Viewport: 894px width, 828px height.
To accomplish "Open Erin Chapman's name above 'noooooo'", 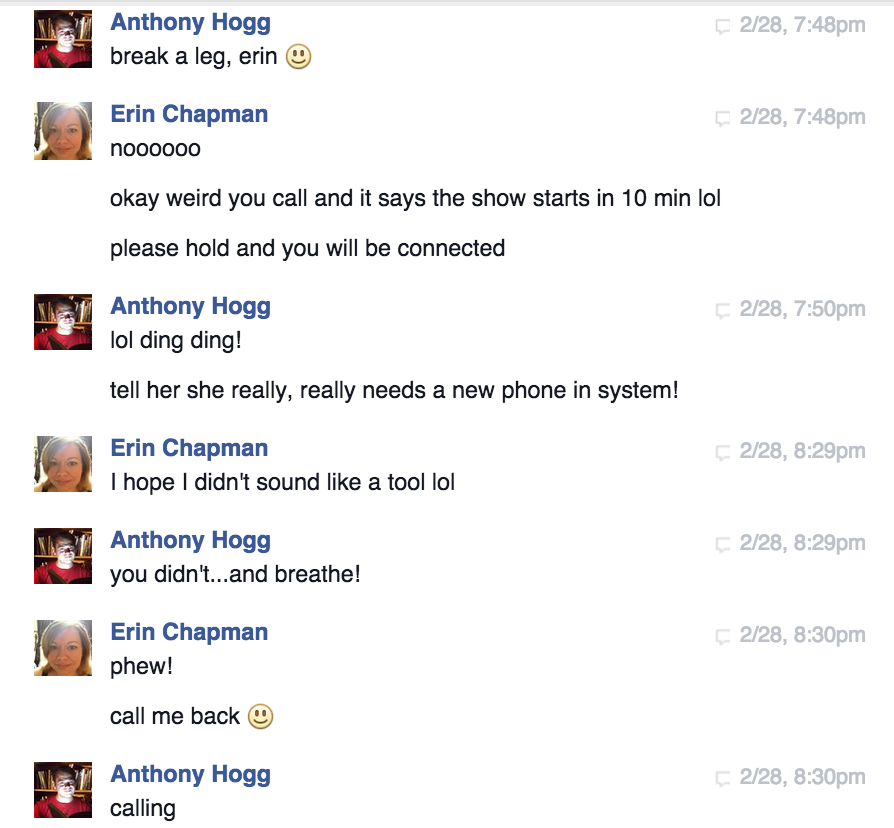I will (189, 114).
